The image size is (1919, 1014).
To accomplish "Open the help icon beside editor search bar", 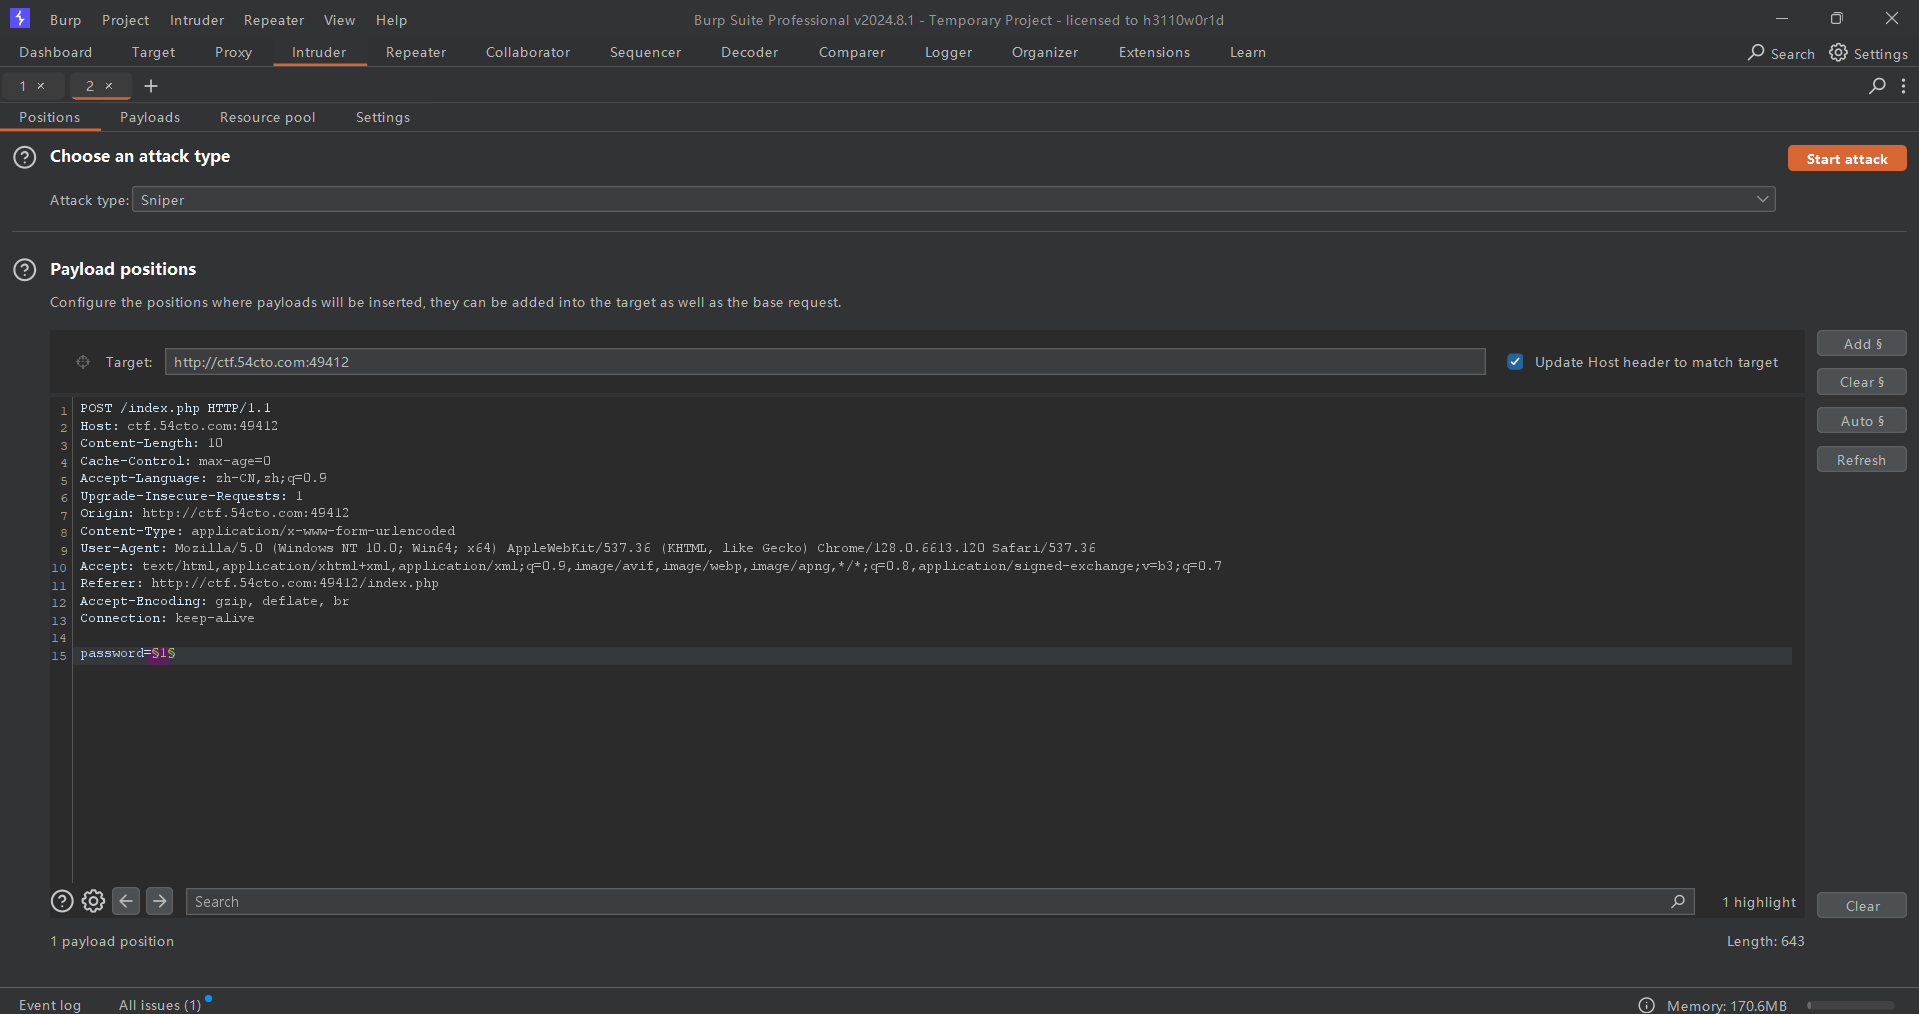I will pos(62,901).
